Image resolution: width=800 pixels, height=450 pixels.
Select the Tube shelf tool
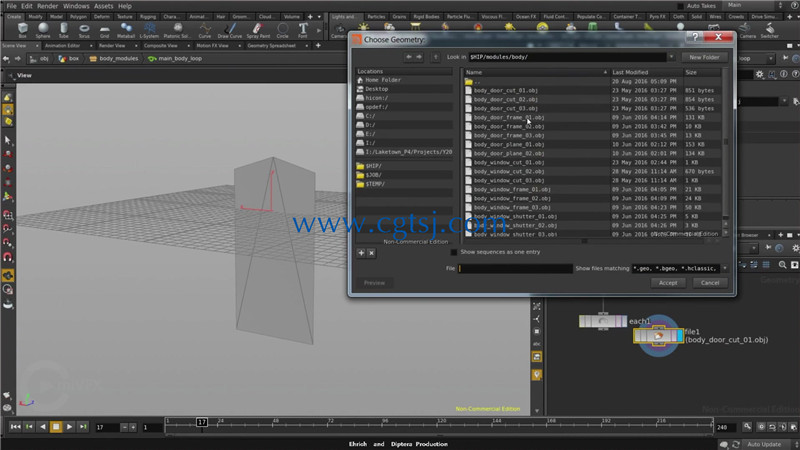pos(63,30)
